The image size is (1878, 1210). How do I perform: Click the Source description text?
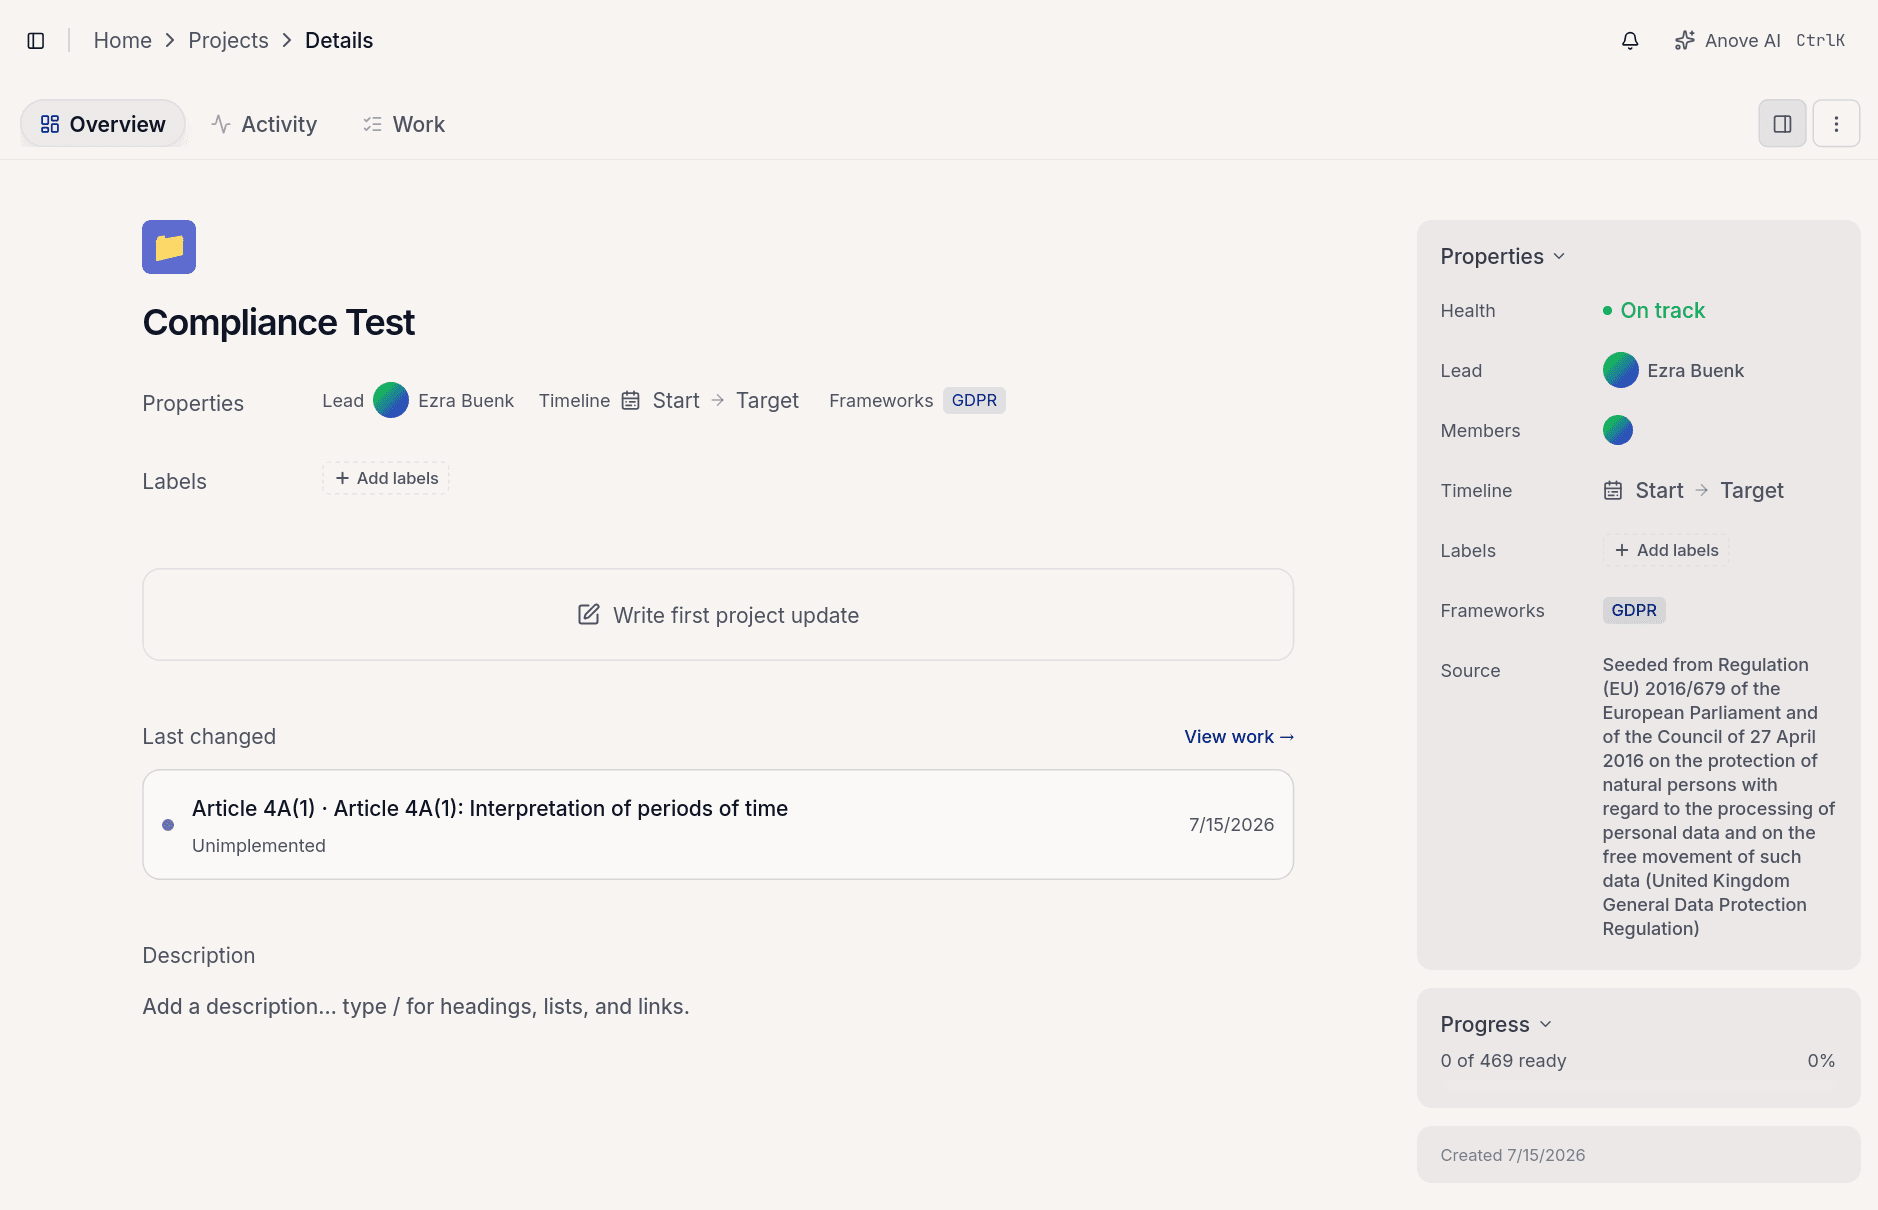tap(1719, 797)
